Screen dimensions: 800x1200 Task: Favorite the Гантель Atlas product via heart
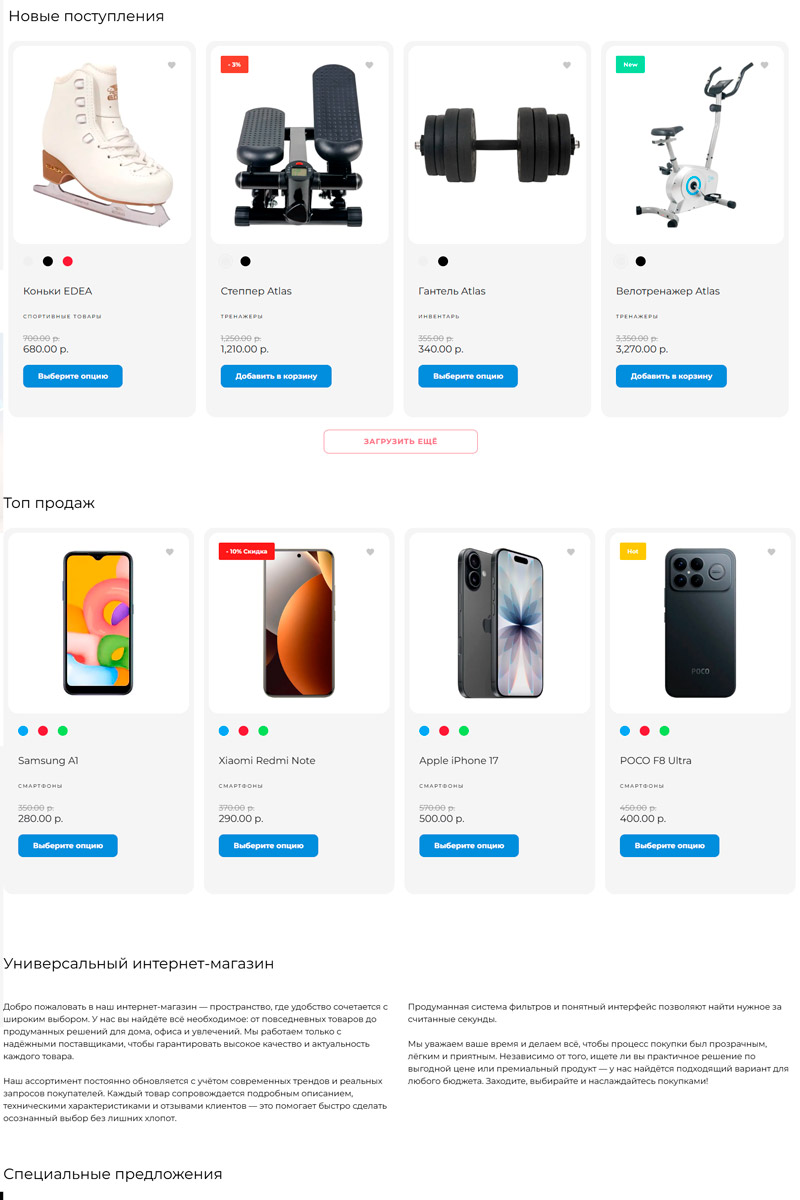567,66
